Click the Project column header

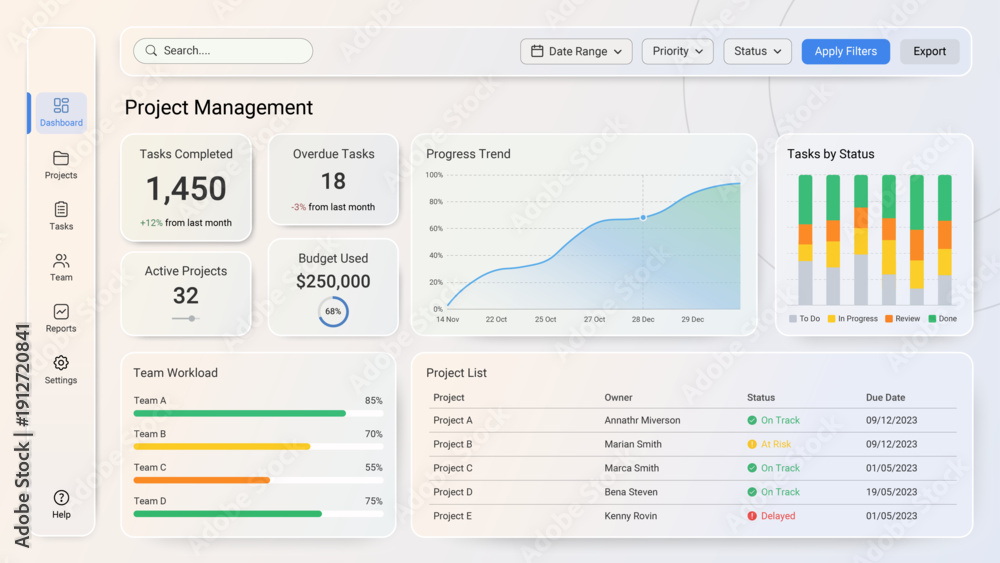pos(448,397)
